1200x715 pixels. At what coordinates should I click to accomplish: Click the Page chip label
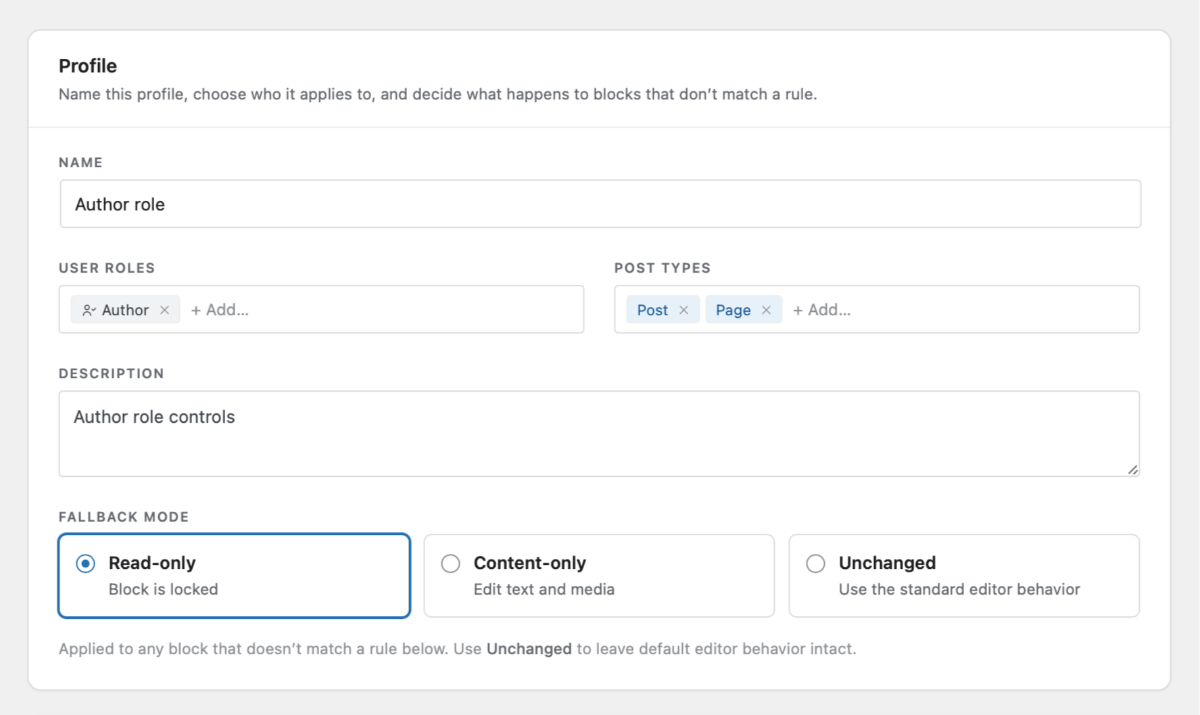[733, 310]
